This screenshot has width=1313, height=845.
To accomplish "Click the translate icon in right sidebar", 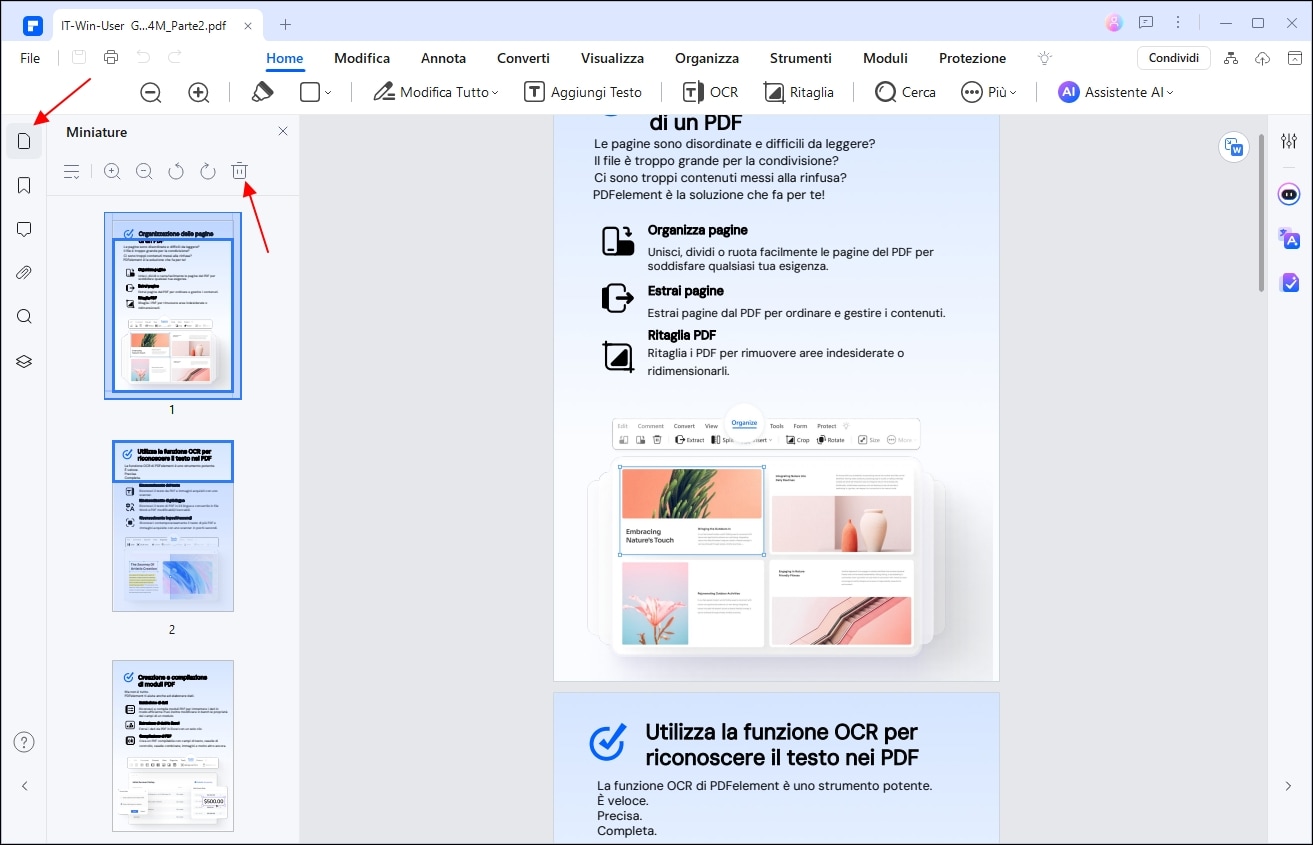I will click(1289, 238).
